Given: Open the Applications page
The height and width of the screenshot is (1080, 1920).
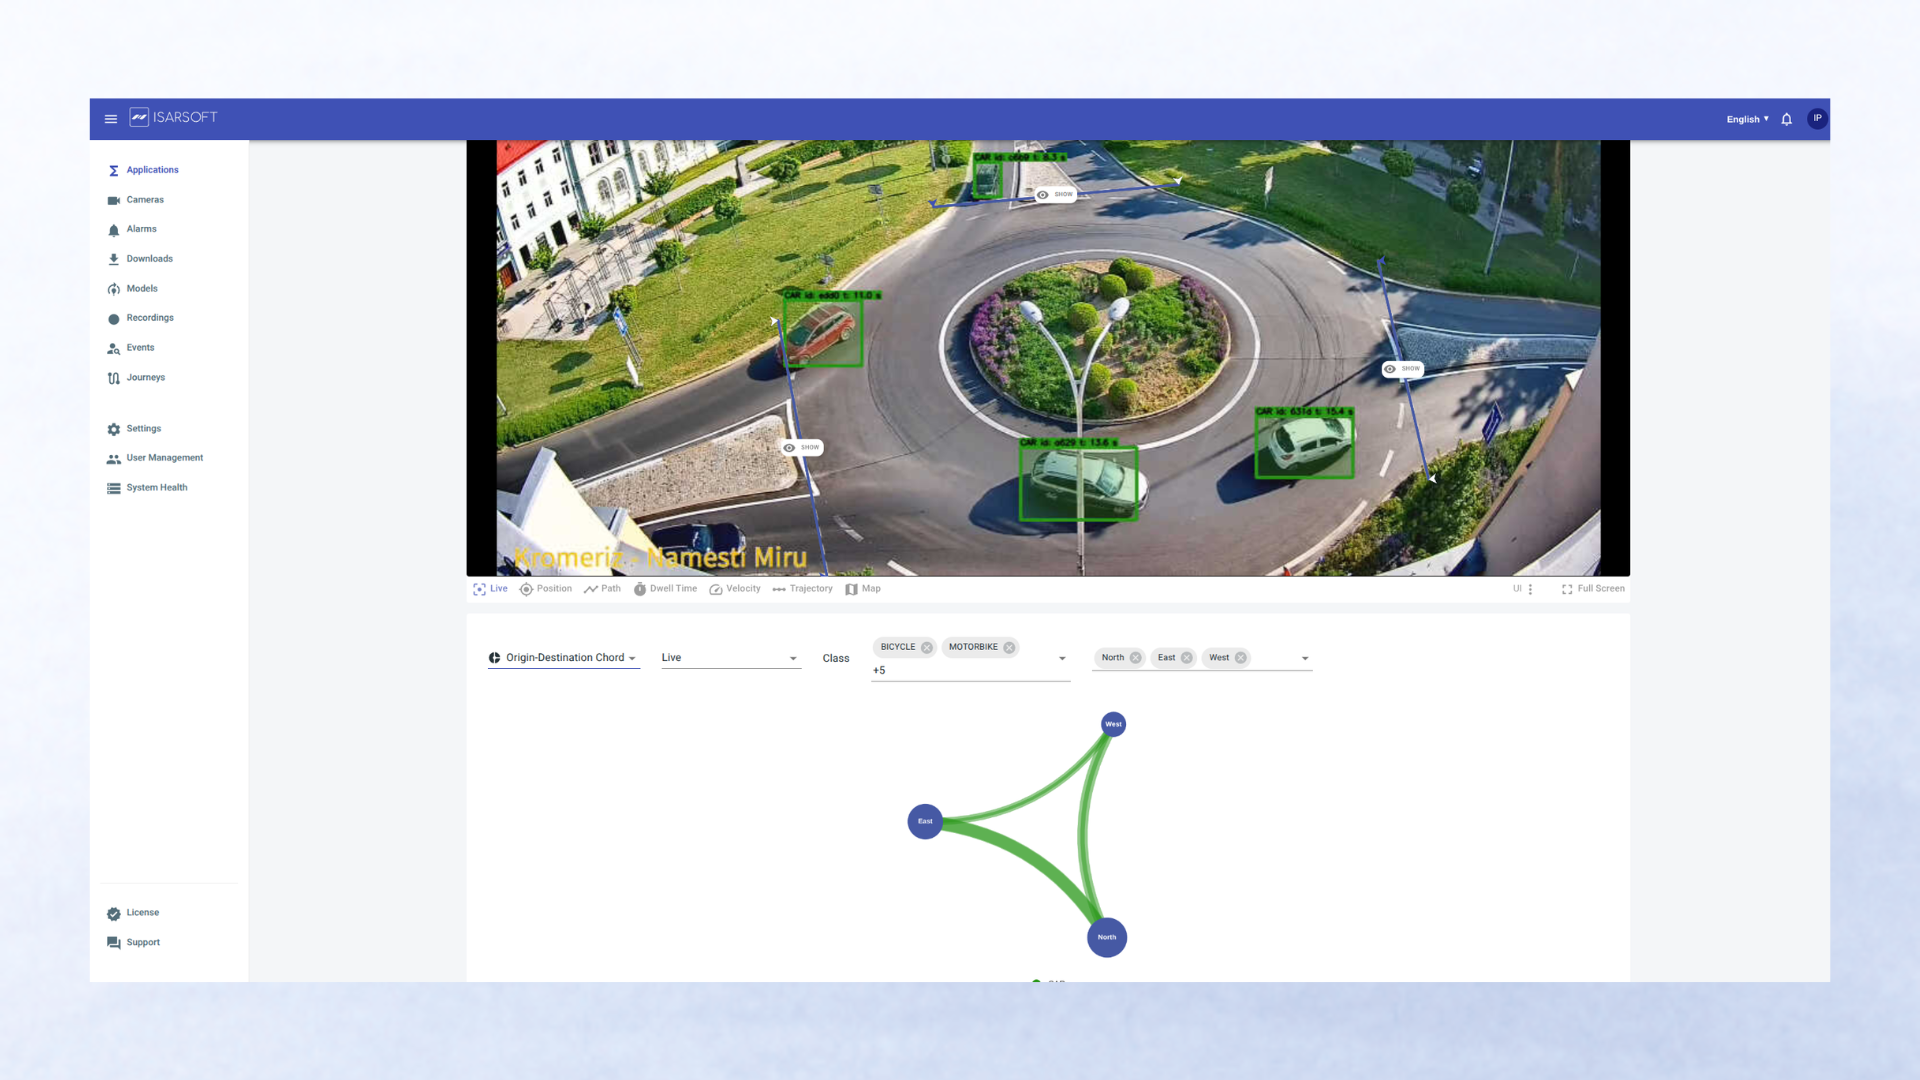Looking at the screenshot, I should [x=152, y=170].
